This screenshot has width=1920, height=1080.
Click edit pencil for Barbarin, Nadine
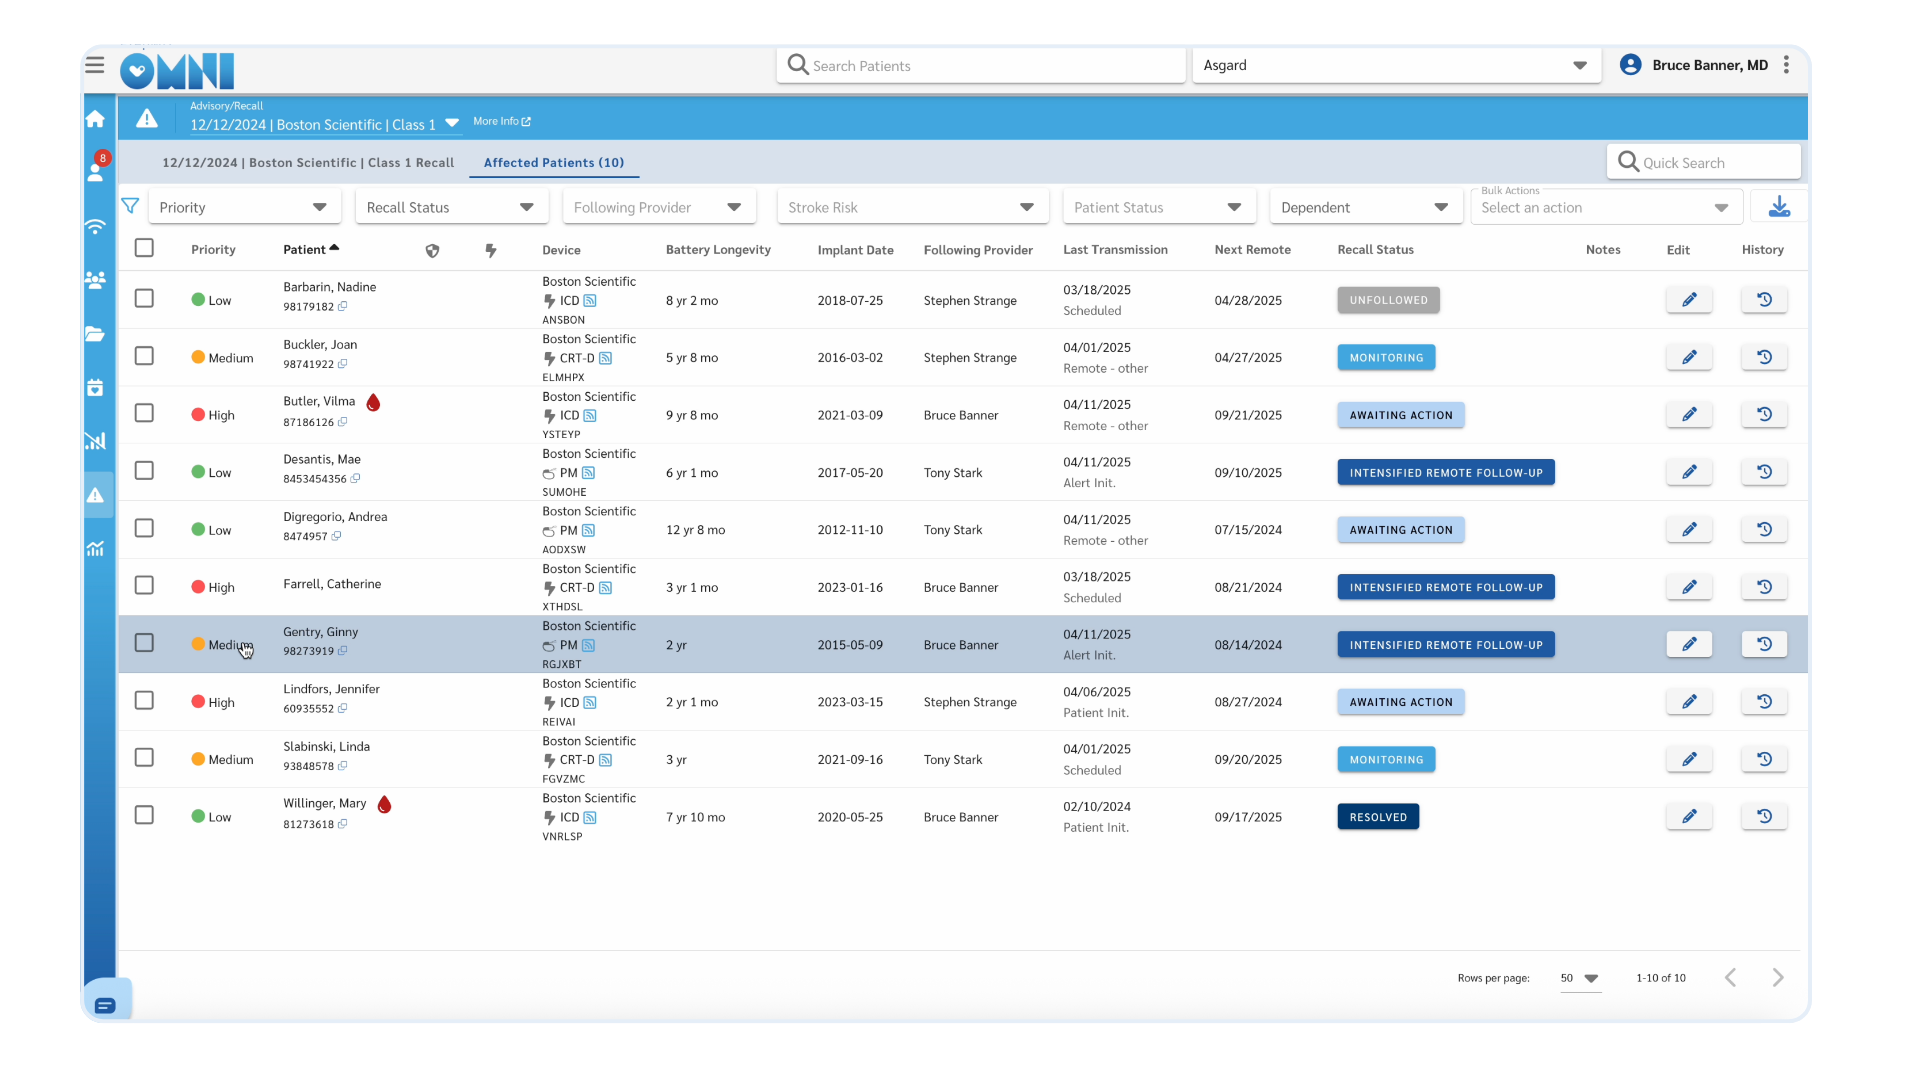click(1689, 300)
